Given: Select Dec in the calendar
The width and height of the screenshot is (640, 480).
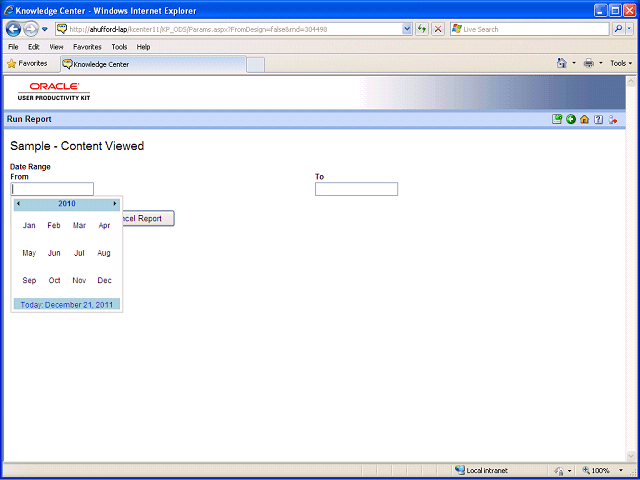Looking at the screenshot, I should coord(104,280).
